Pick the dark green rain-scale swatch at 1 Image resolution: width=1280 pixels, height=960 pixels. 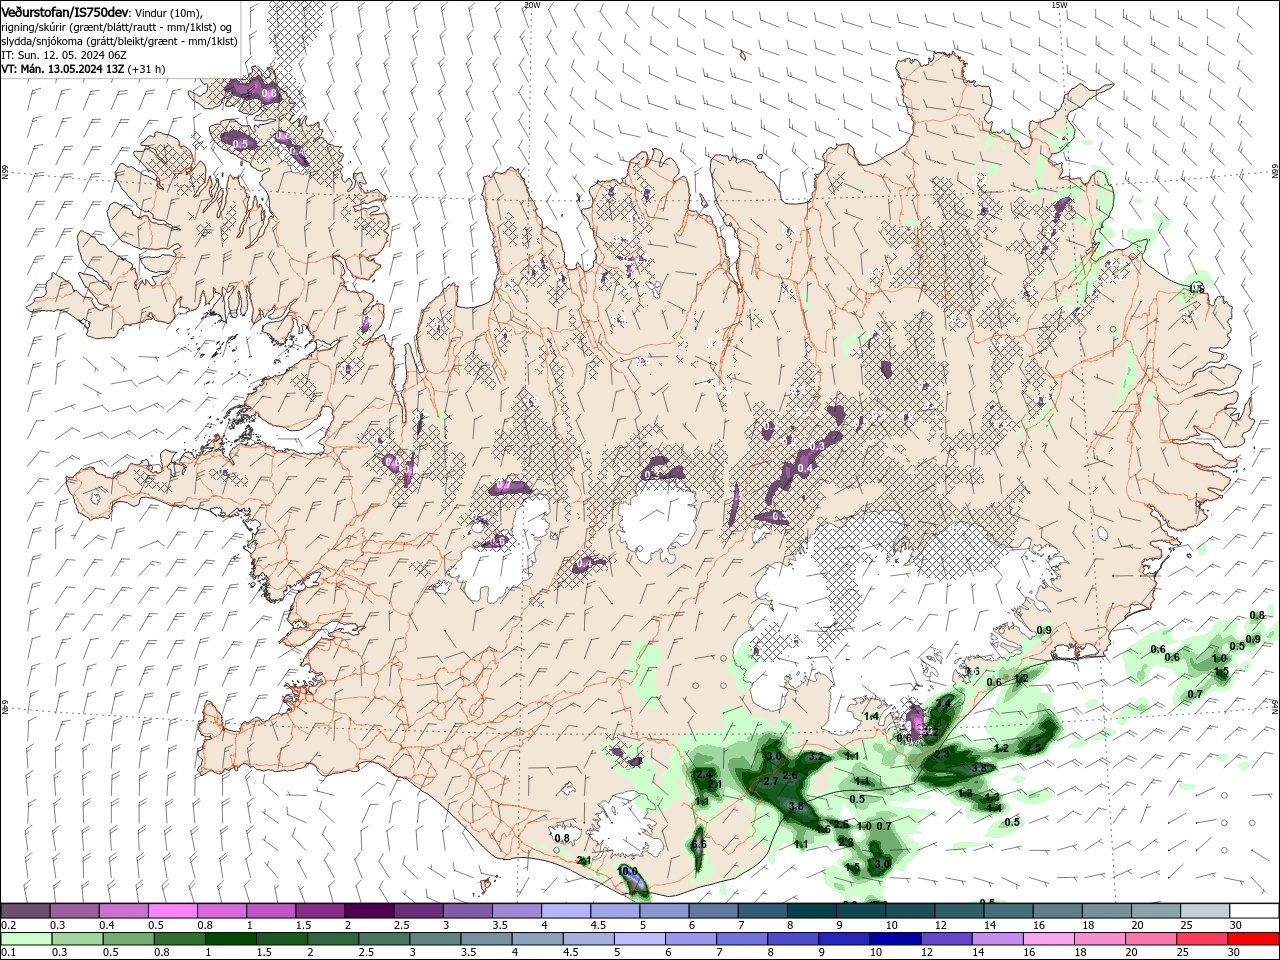point(230,939)
